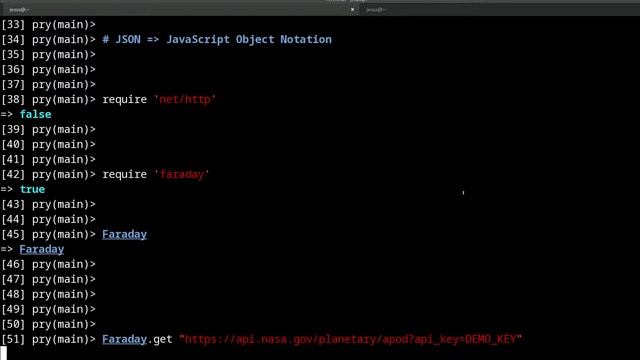This screenshot has height=360, width=640.
Task: Click Faraday in the line 51 command
Action: coord(124,339)
